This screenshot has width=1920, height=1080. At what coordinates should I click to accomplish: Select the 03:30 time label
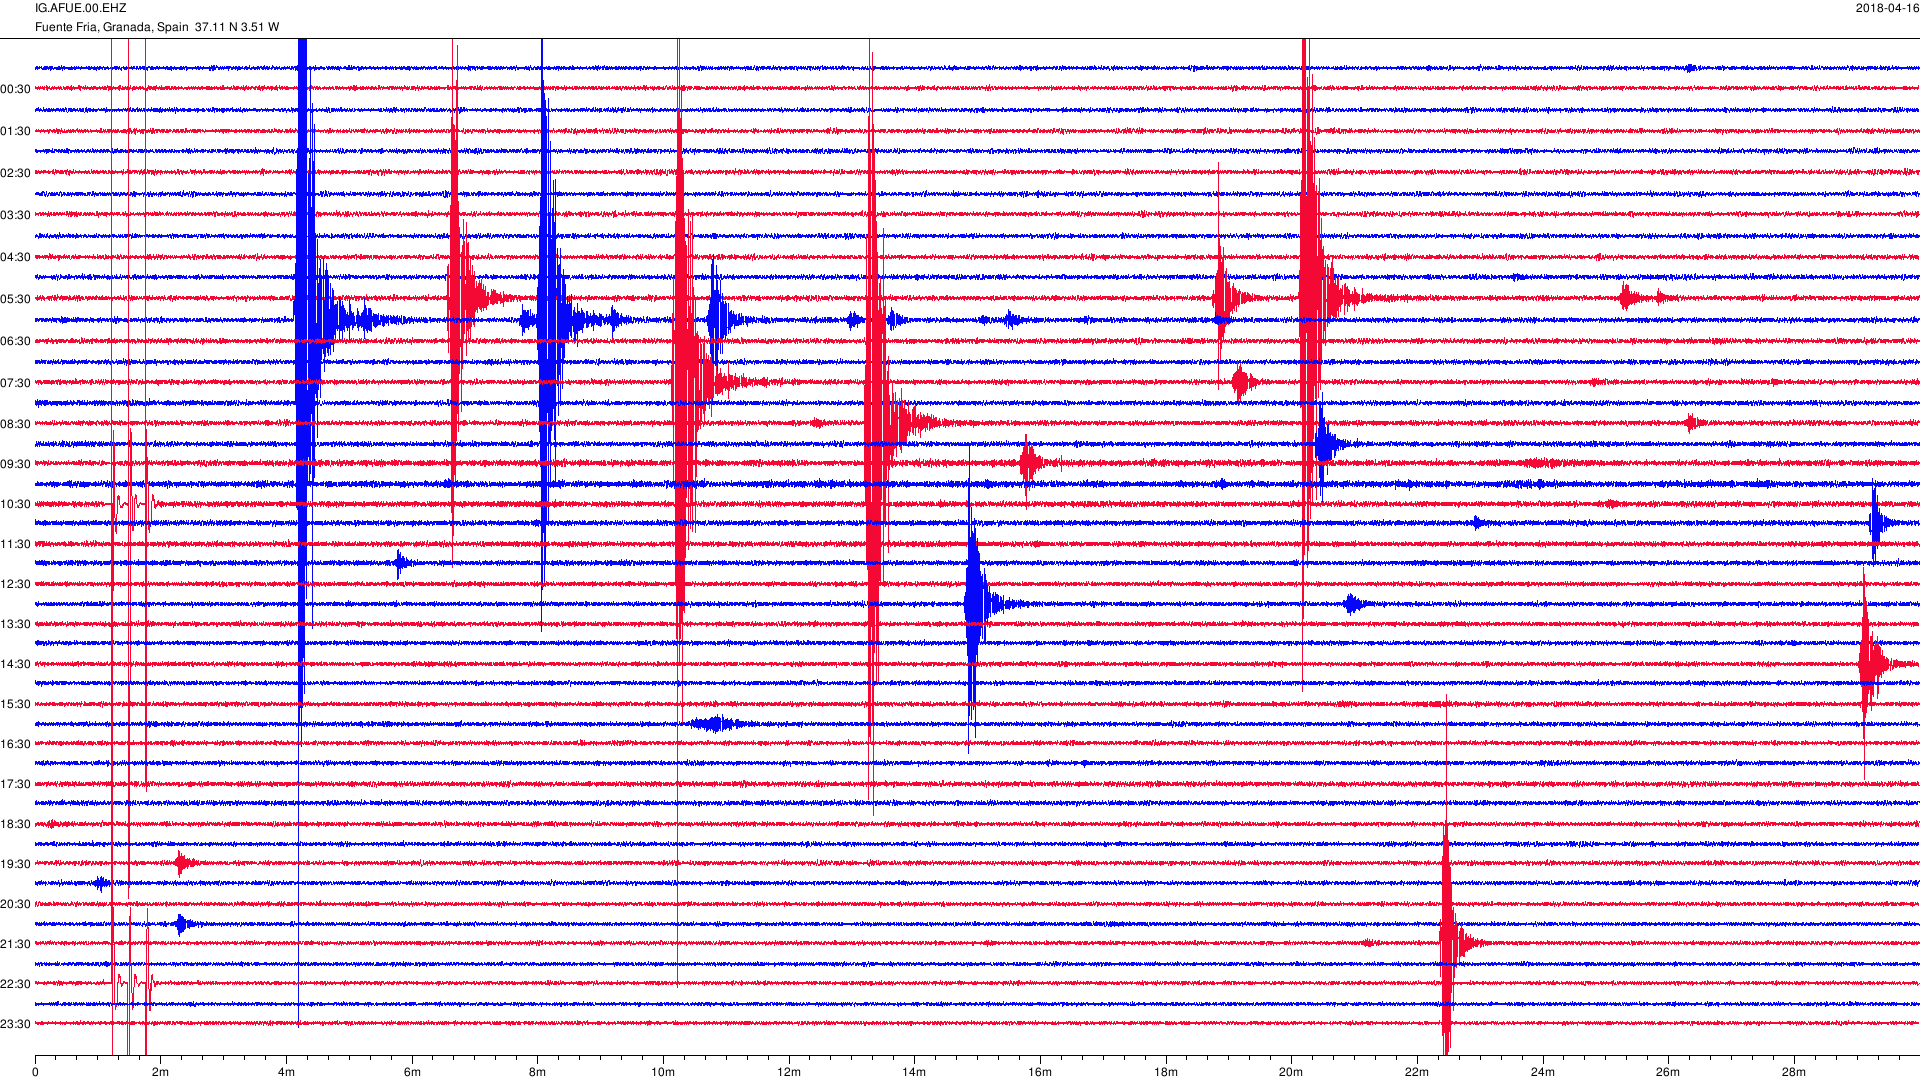15,215
